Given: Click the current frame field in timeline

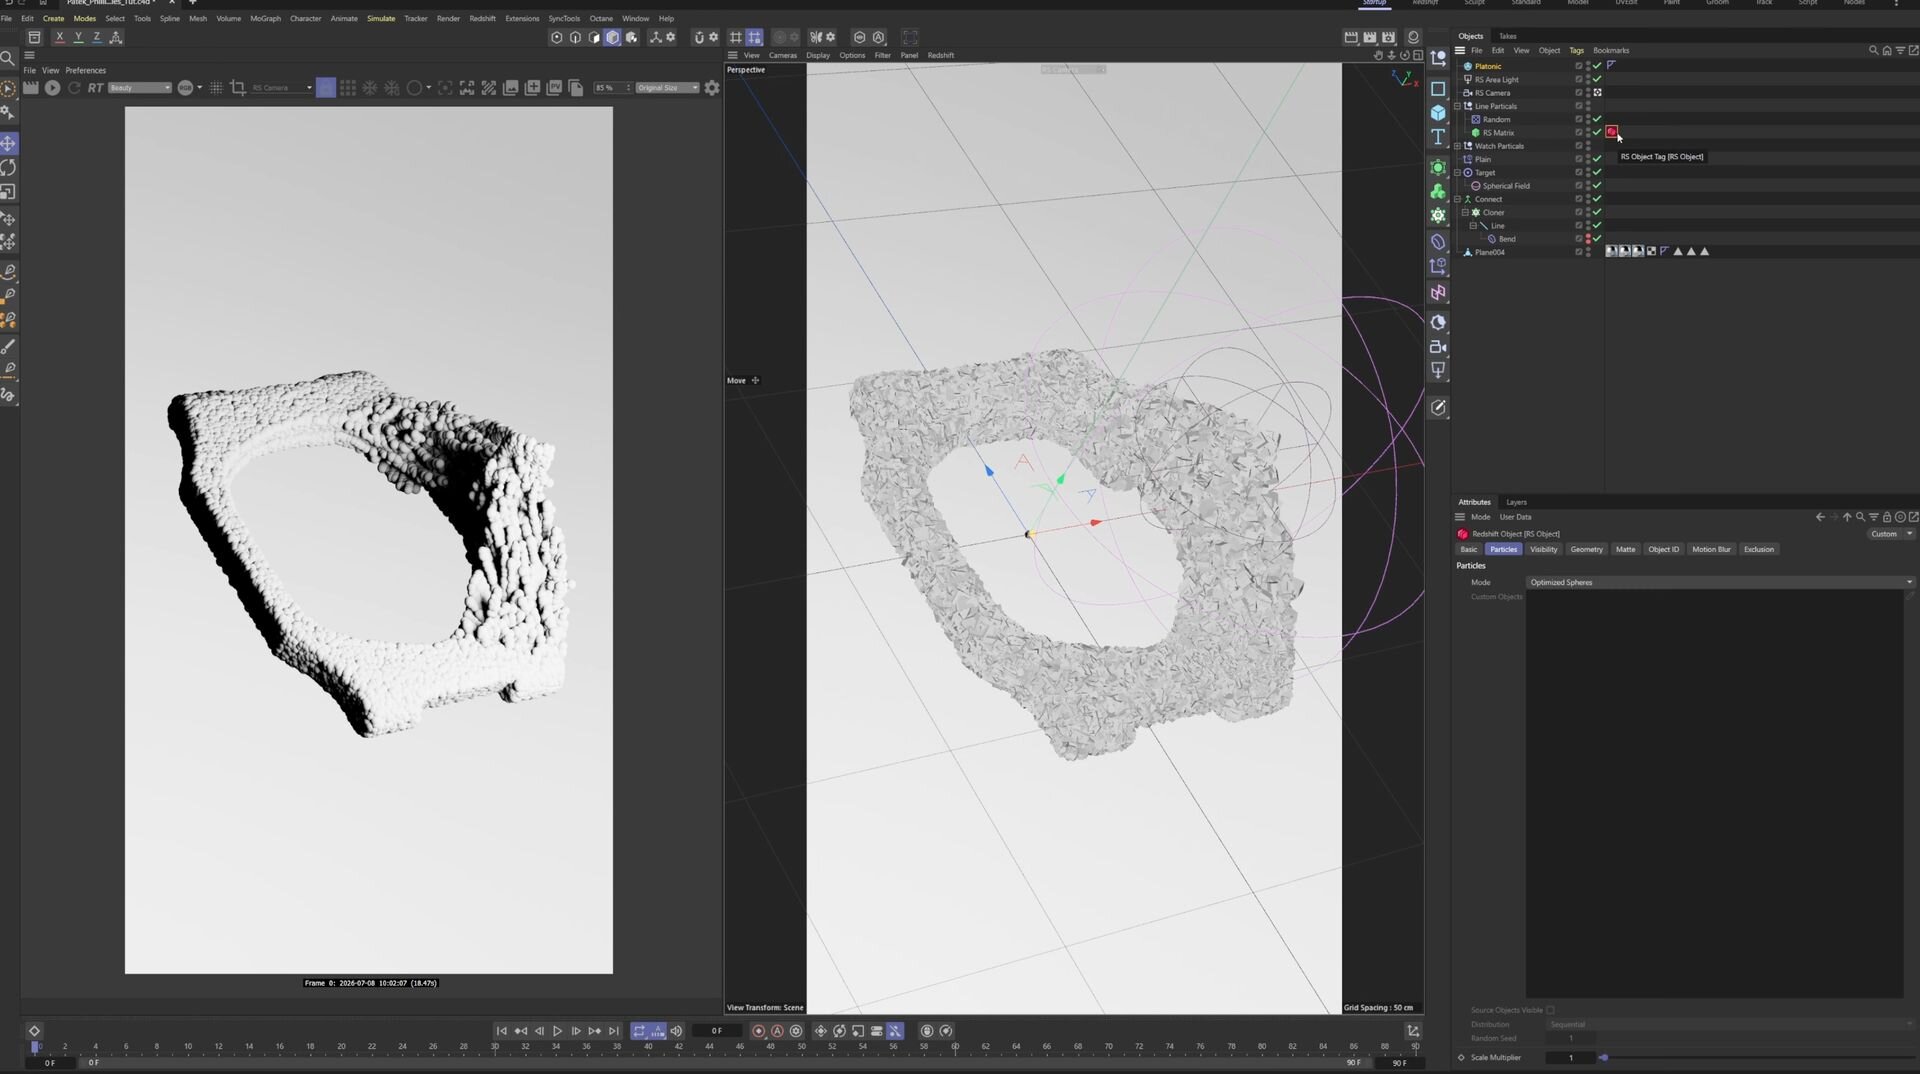Looking at the screenshot, I should tap(716, 1031).
